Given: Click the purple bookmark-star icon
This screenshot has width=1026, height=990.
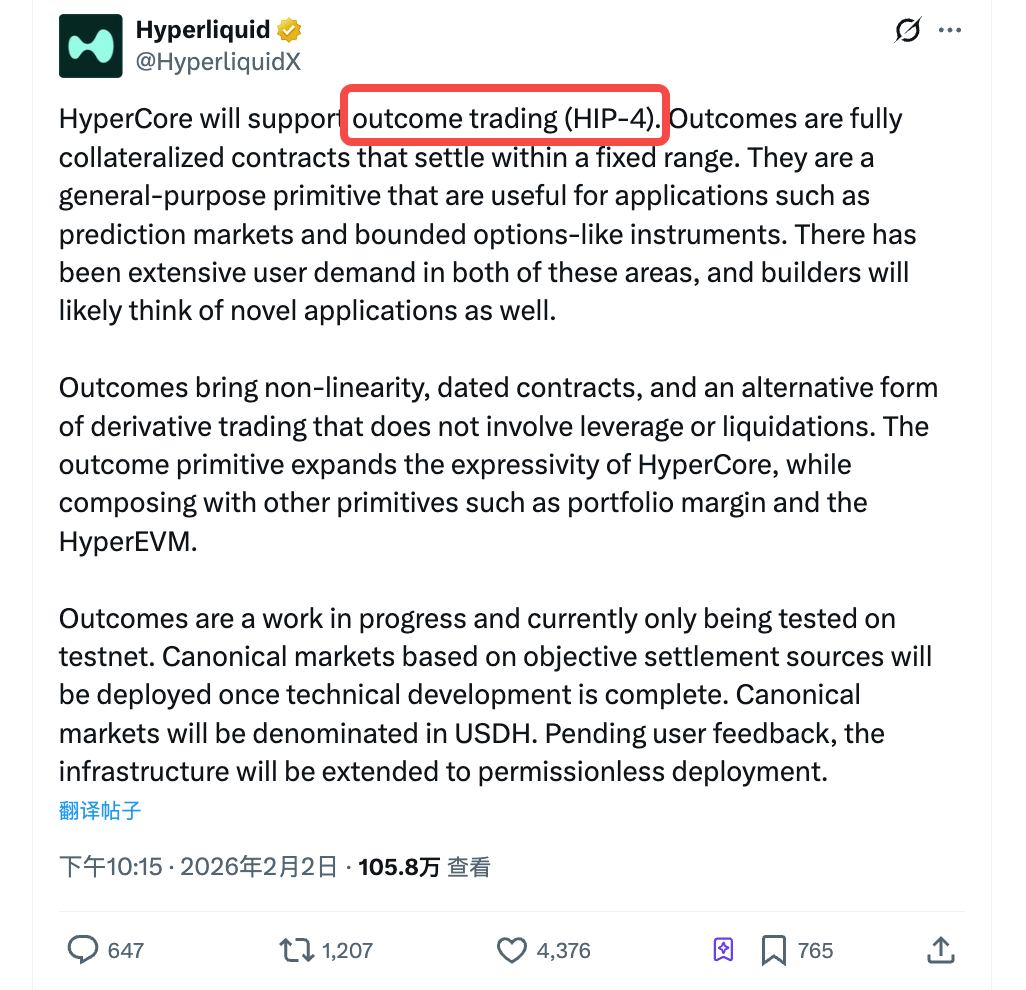Looking at the screenshot, I should [x=724, y=950].
